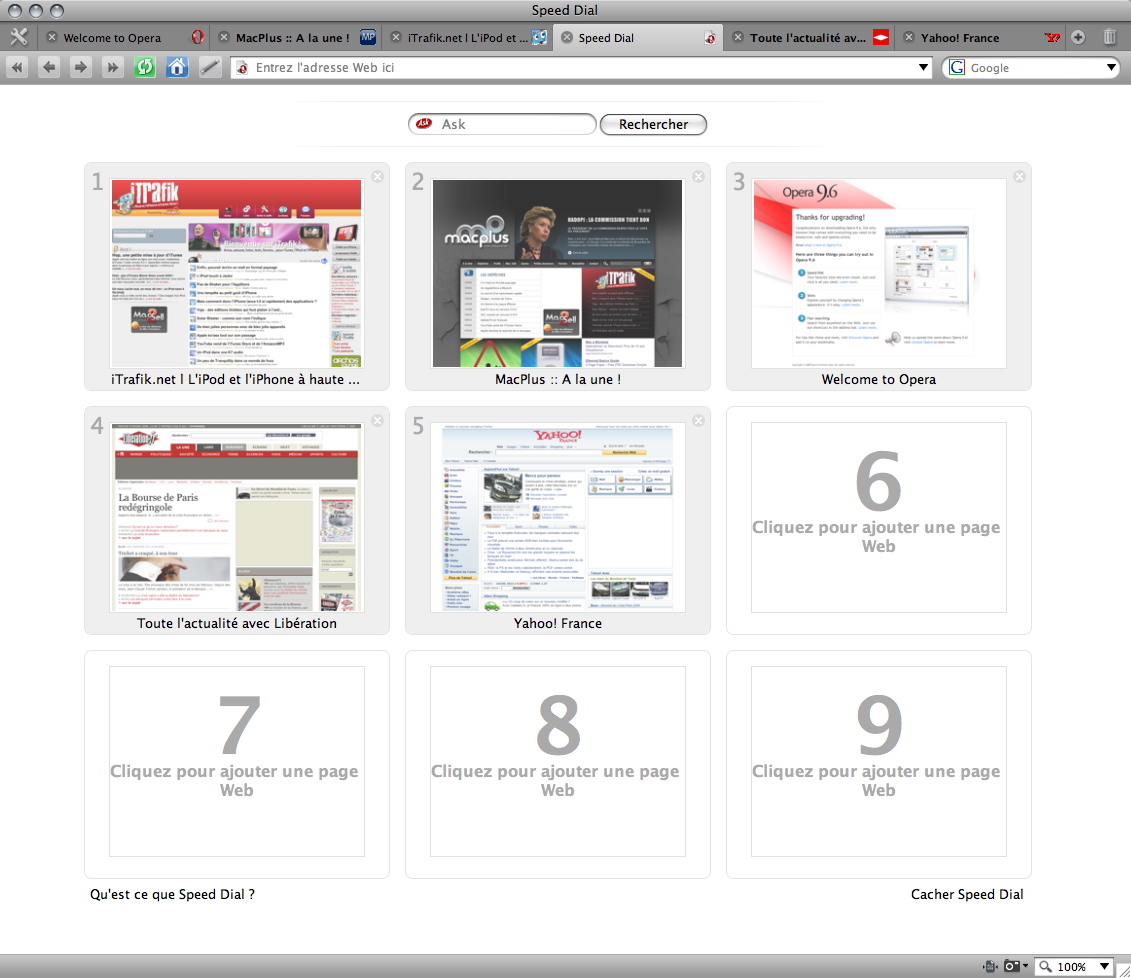This screenshot has width=1131, height=978.
Task: Click the Google icon in the search field
Action: pos(957,68)
